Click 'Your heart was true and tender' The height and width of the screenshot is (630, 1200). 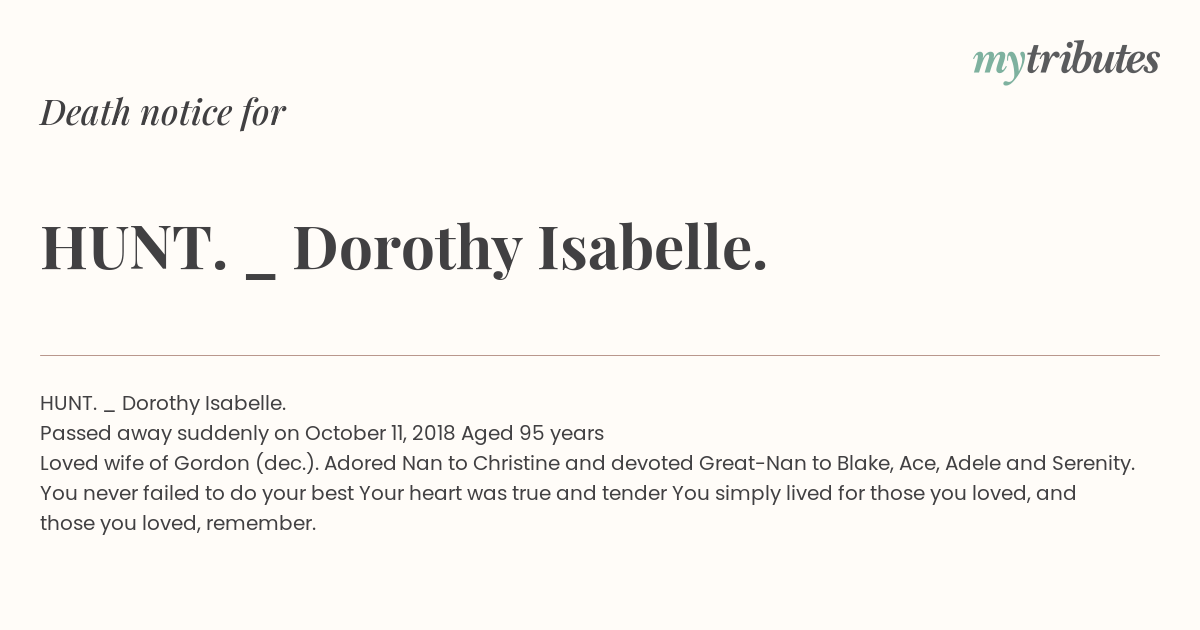coord(513,493)
